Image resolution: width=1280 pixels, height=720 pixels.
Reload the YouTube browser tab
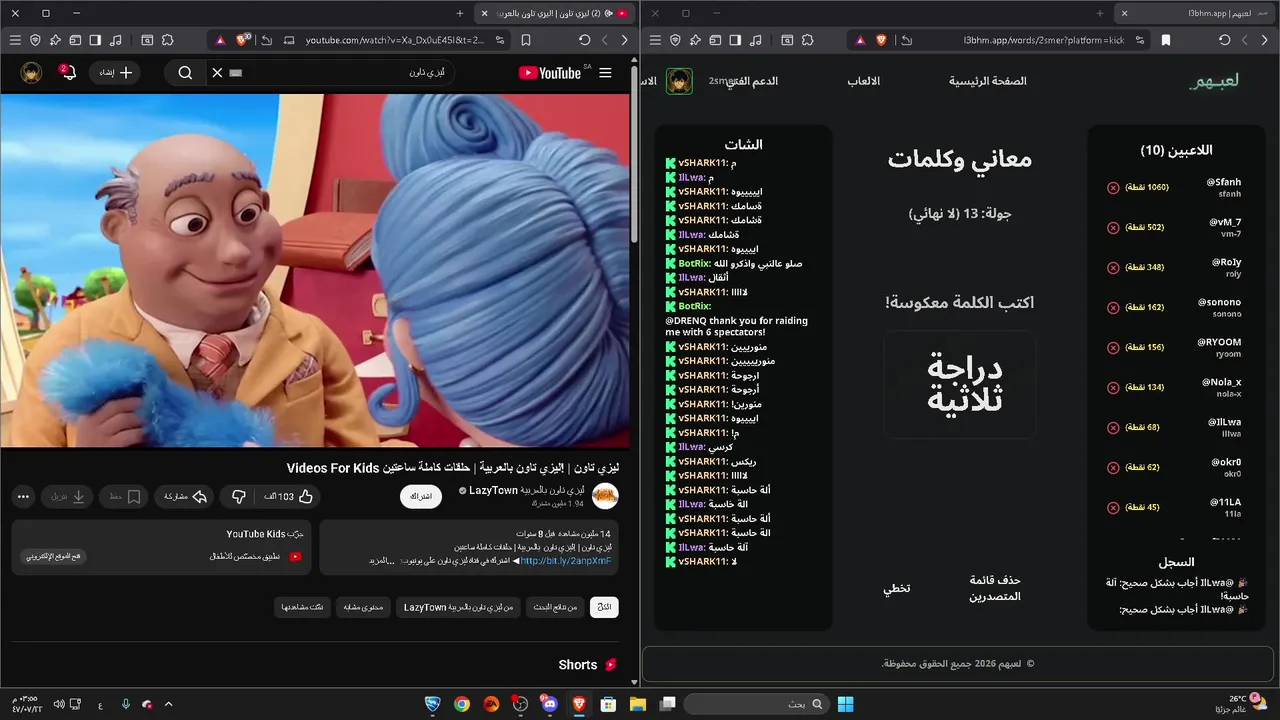coord(585,40)
